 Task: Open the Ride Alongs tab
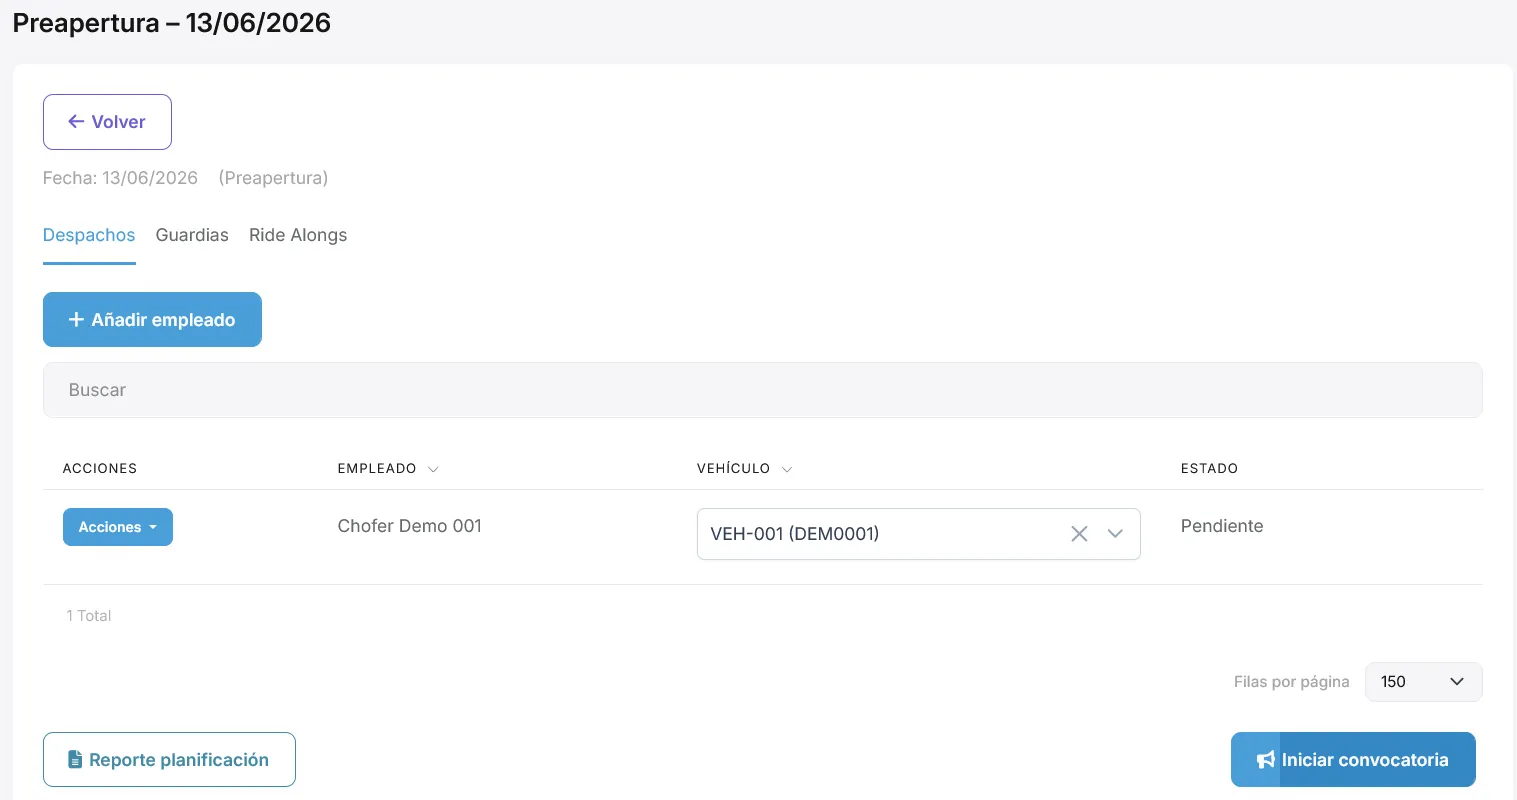298,235
